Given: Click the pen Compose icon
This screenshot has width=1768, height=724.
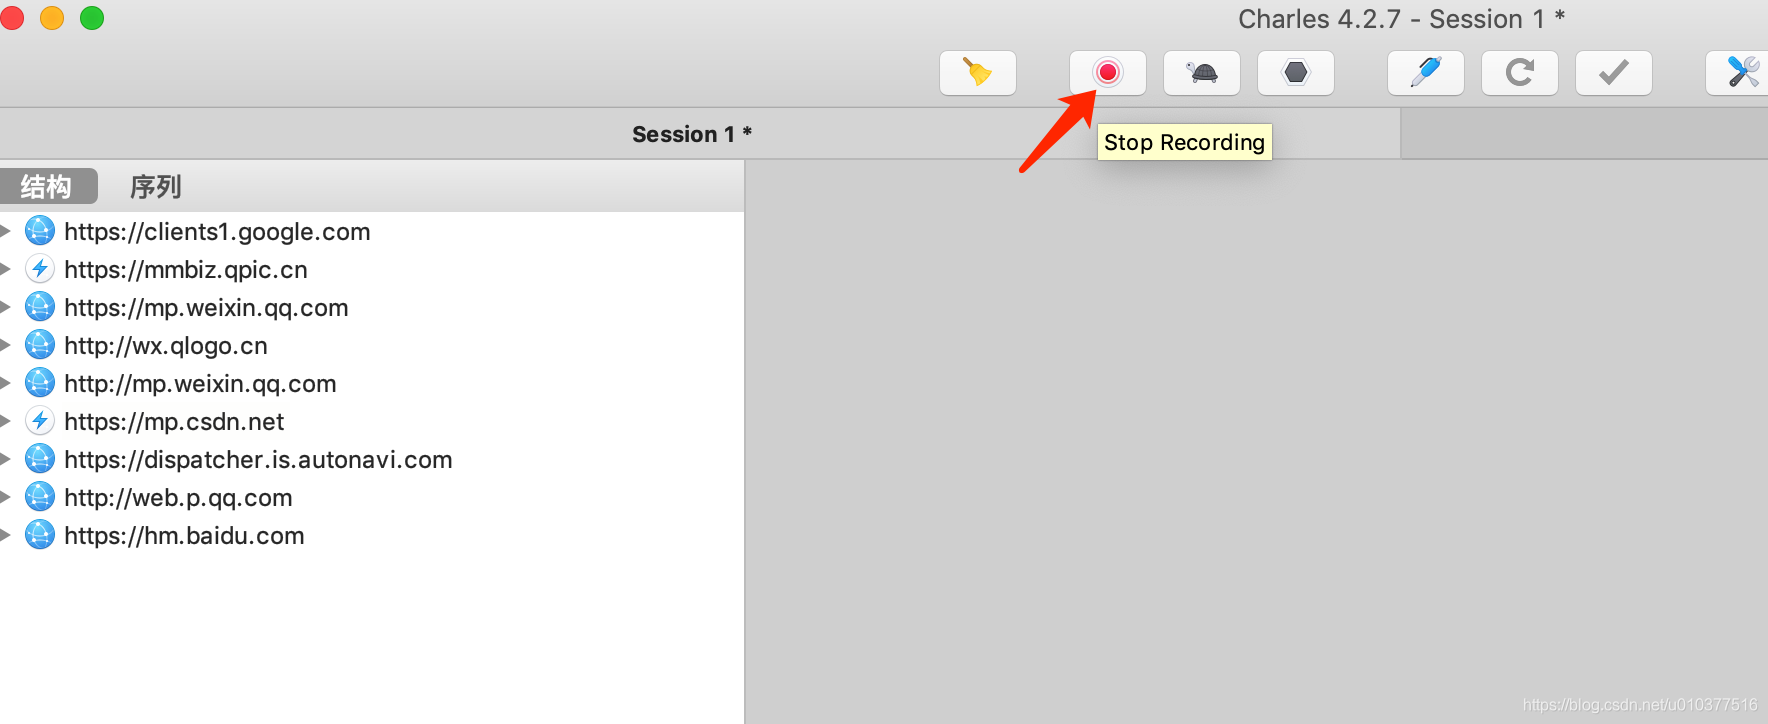Looking at the screenshot, I should [1425, 73].
